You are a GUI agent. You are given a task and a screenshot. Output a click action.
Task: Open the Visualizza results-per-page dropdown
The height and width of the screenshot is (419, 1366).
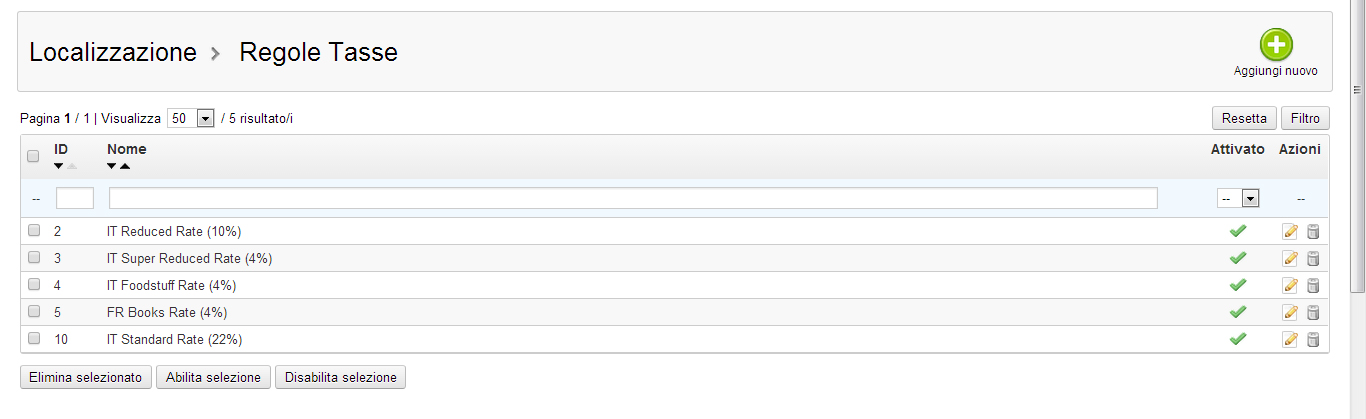(x=191, y=118)
